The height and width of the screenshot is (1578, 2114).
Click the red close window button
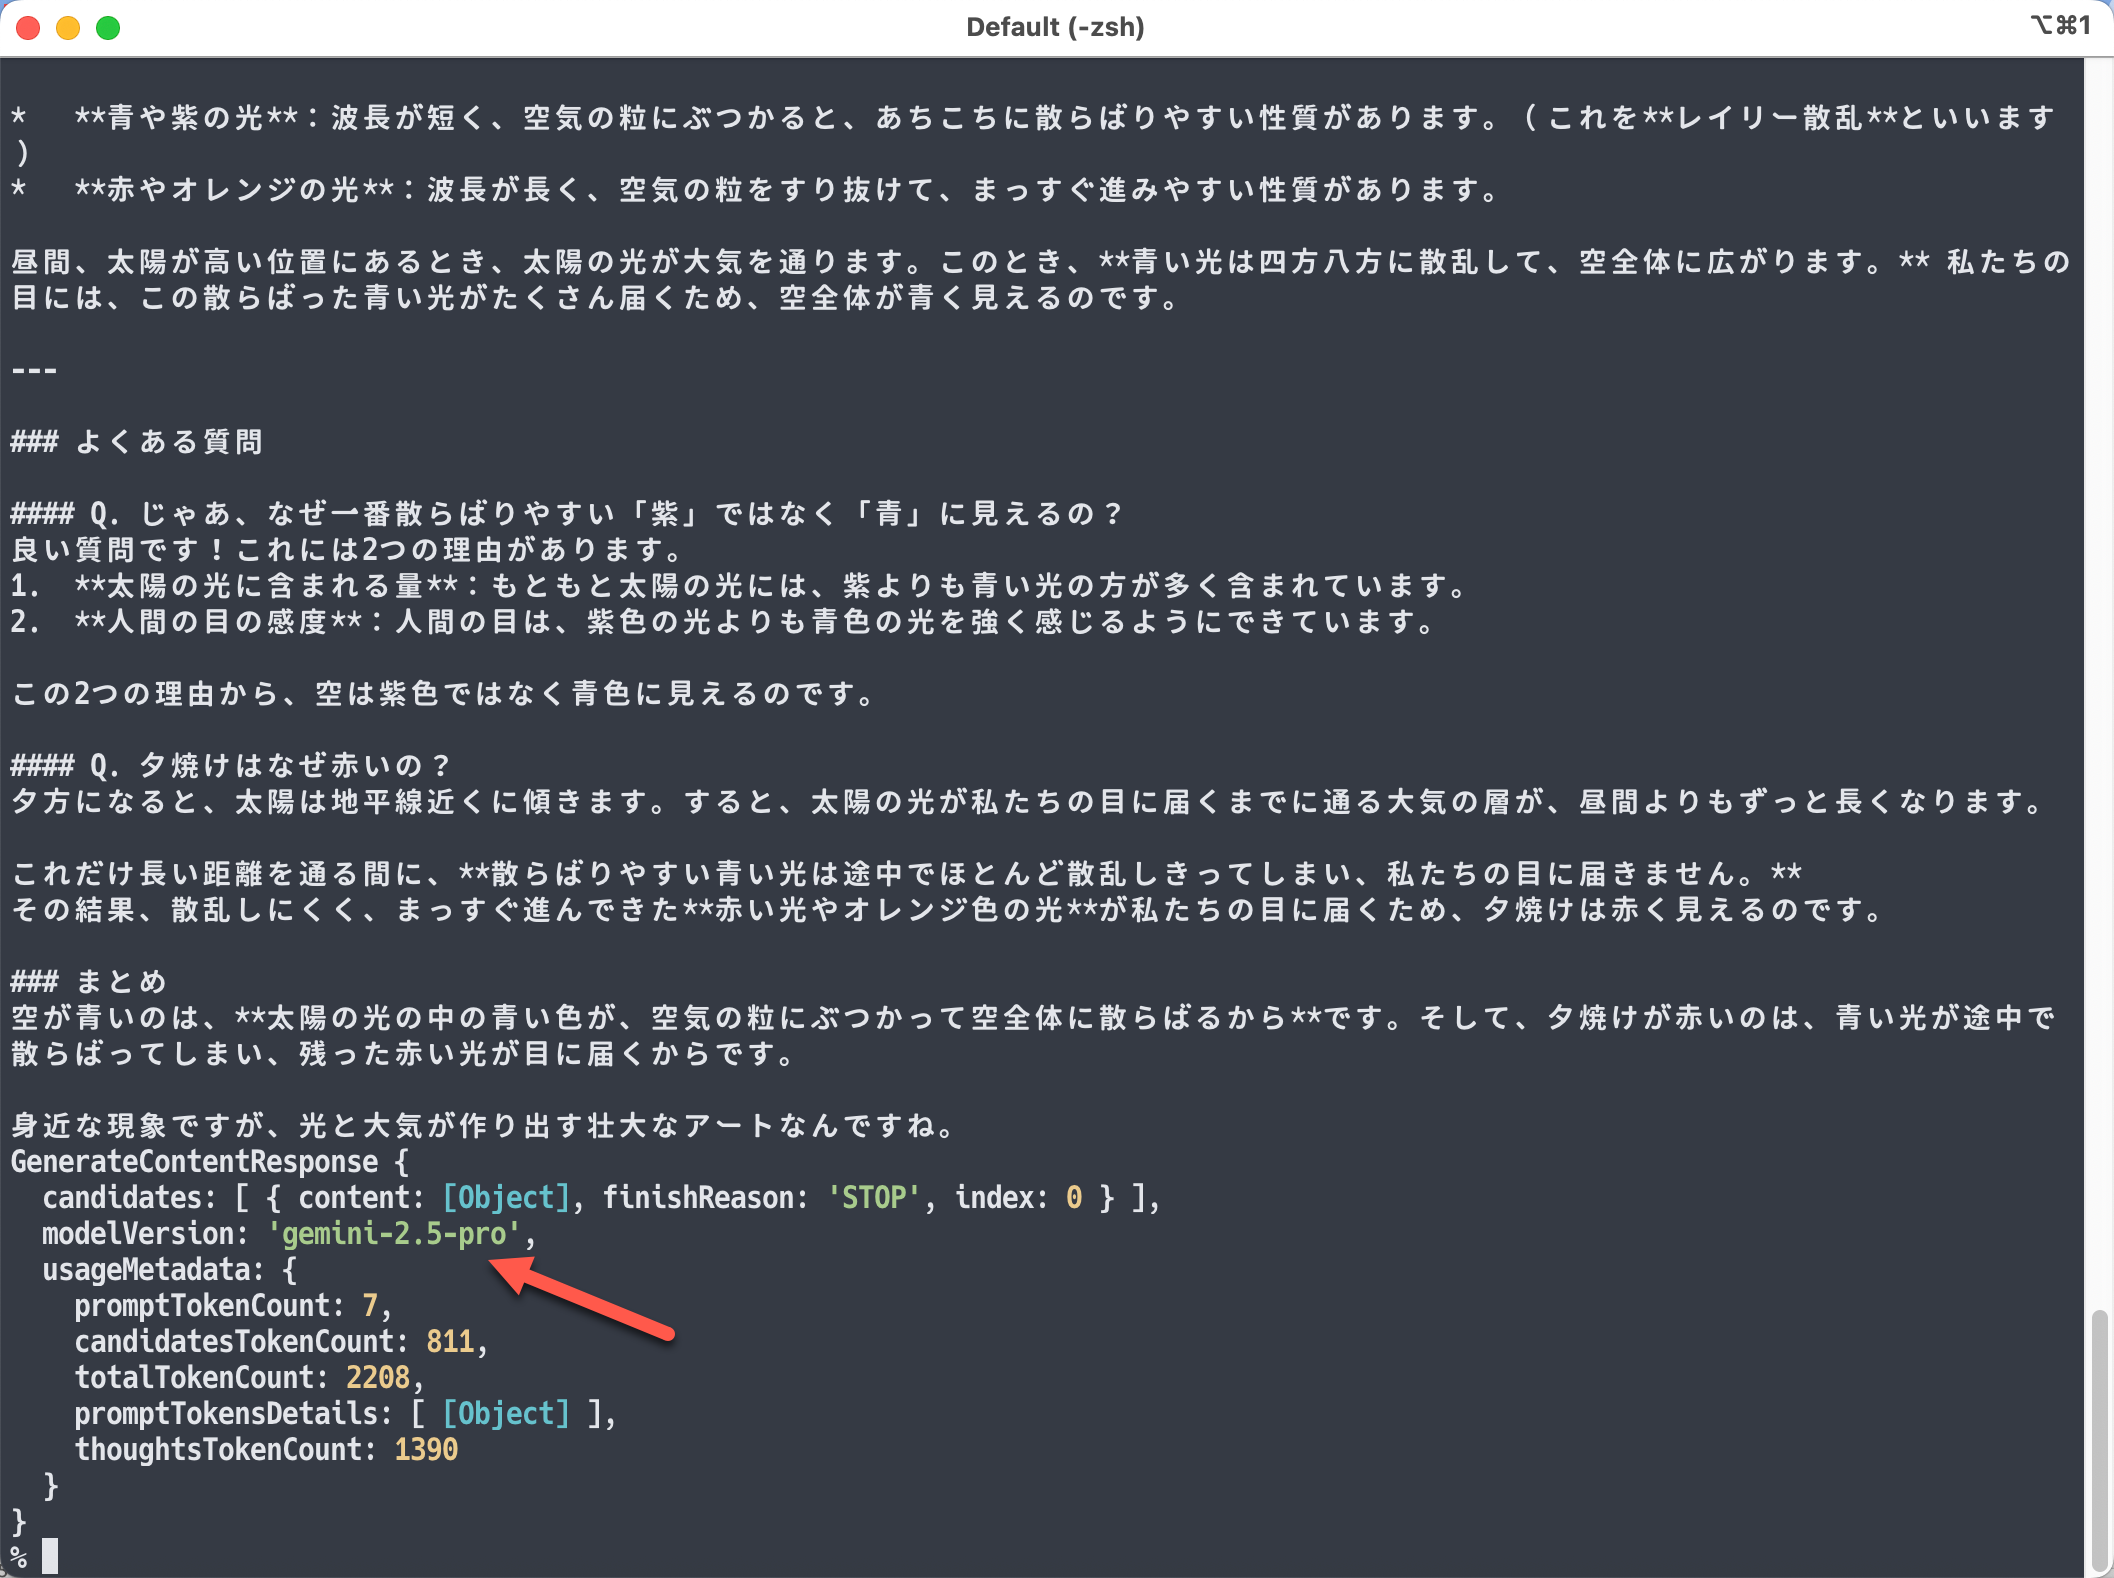(28, 27)
